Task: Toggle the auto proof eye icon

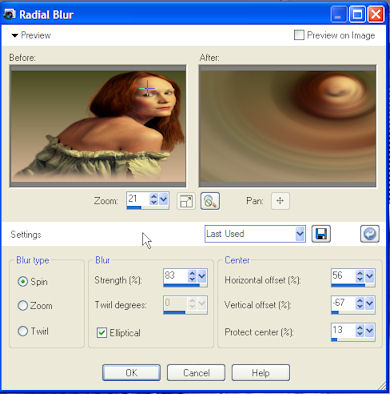Action: (x=210, y=201)
